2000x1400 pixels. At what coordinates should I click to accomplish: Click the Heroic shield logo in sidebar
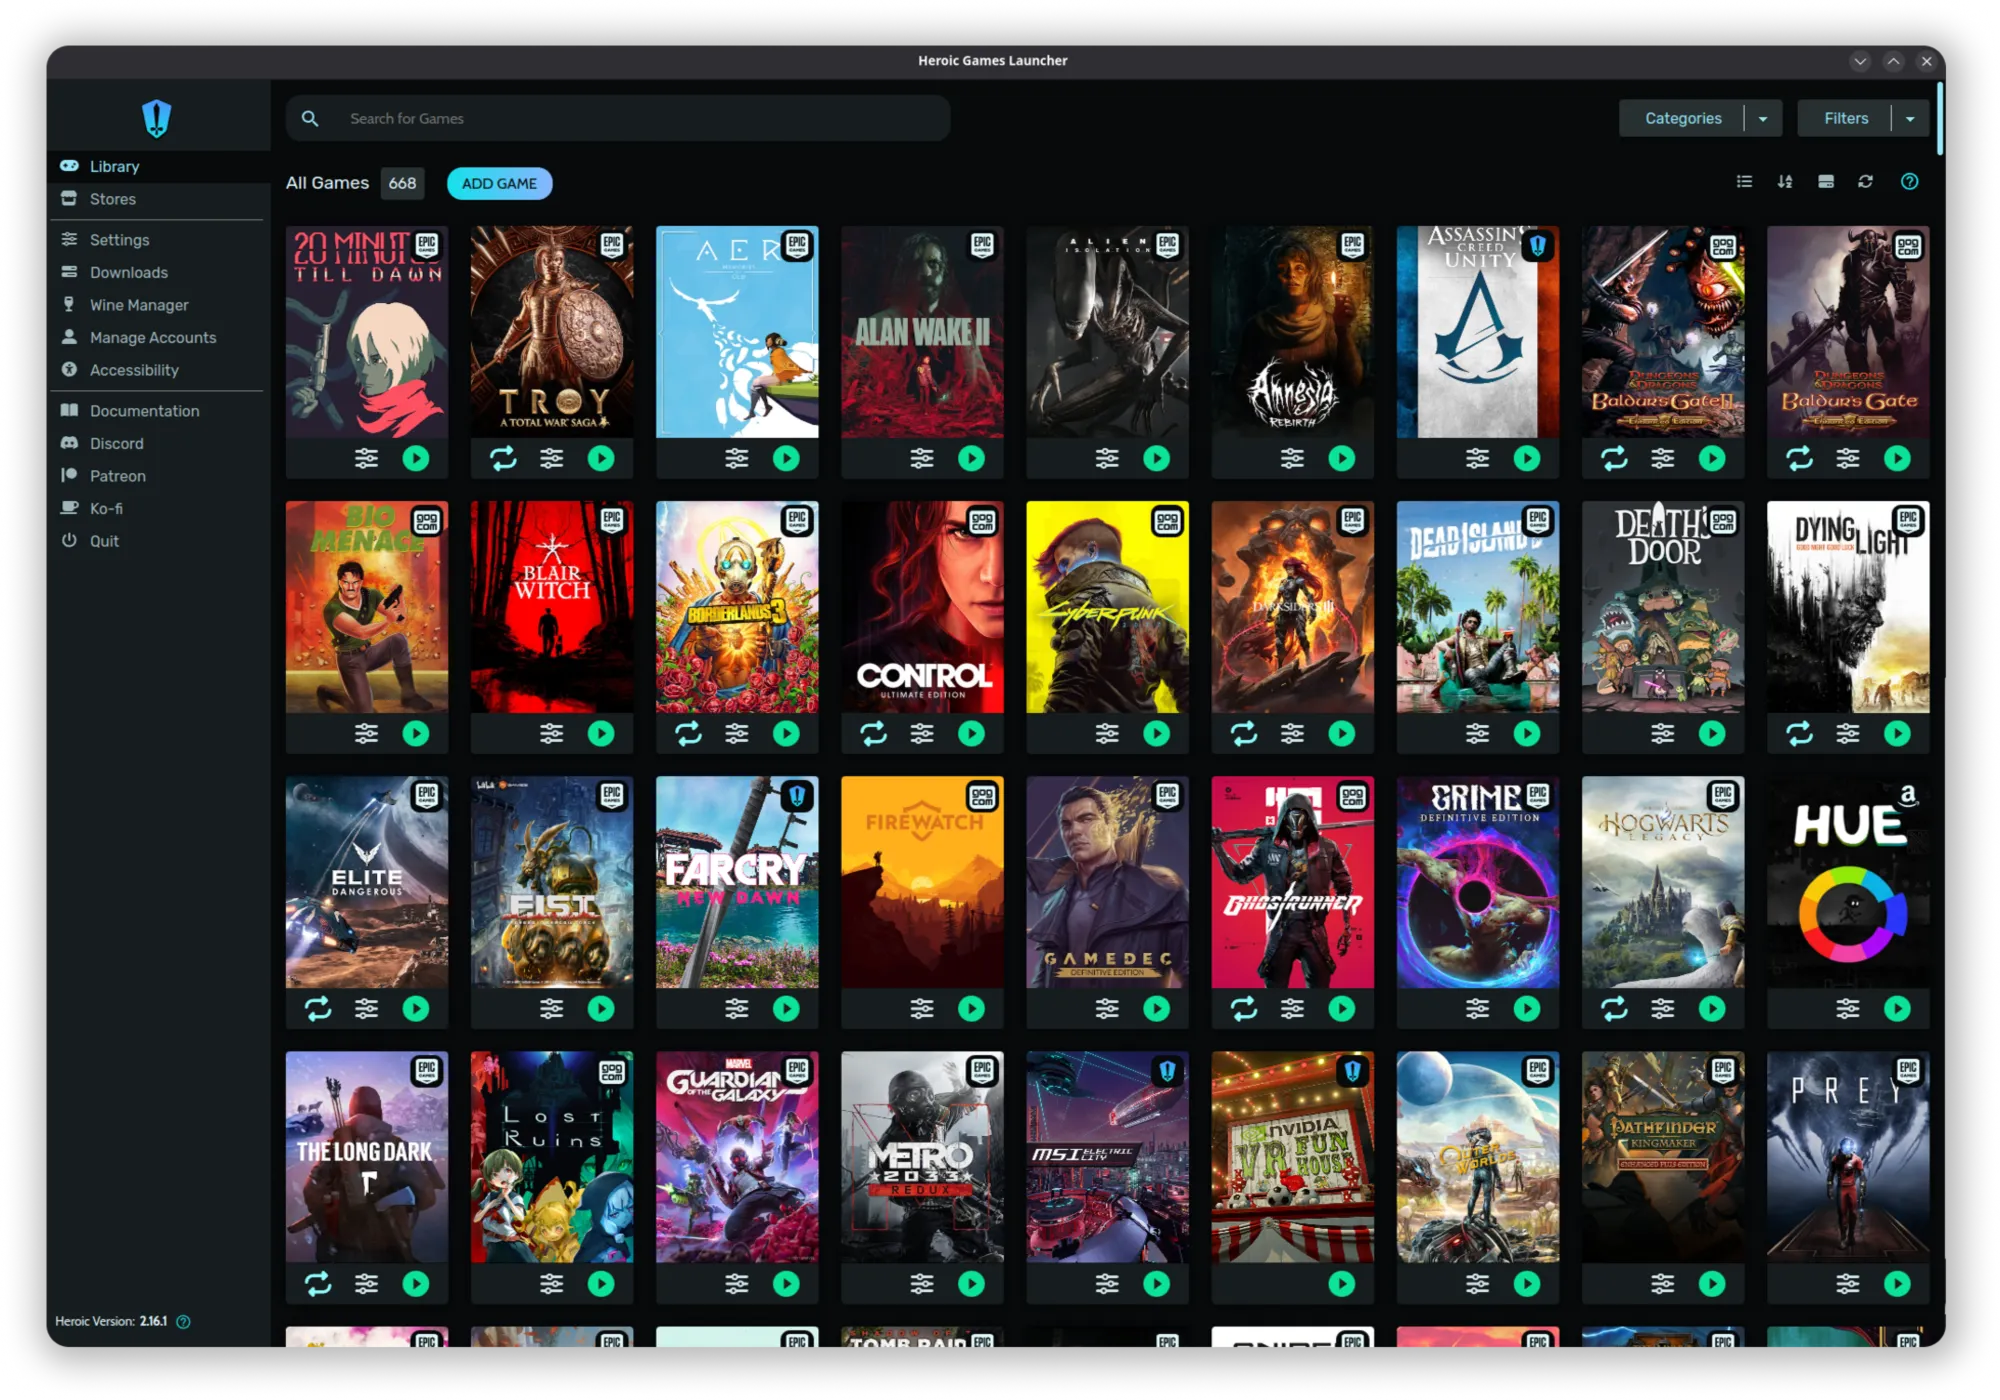coord(157,118)
